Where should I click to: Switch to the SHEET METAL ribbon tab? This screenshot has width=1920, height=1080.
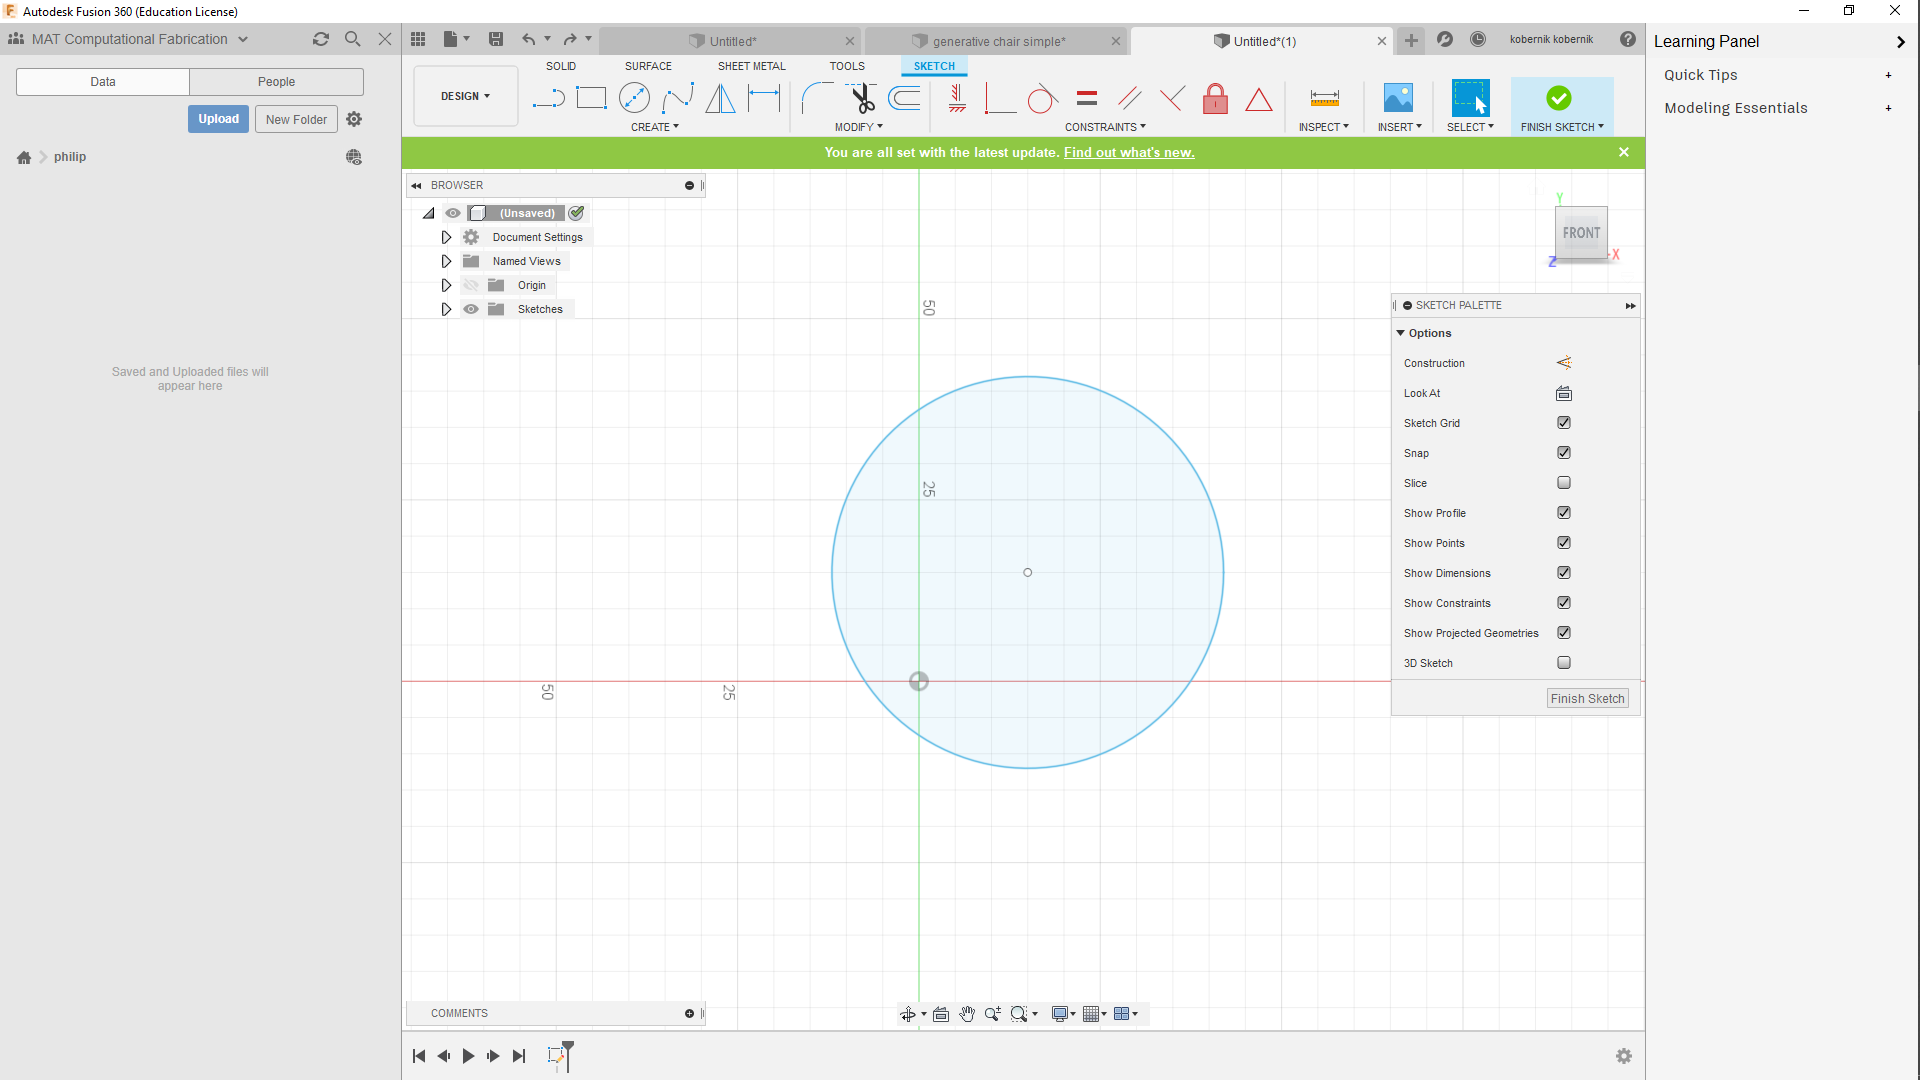click(751, 66)
